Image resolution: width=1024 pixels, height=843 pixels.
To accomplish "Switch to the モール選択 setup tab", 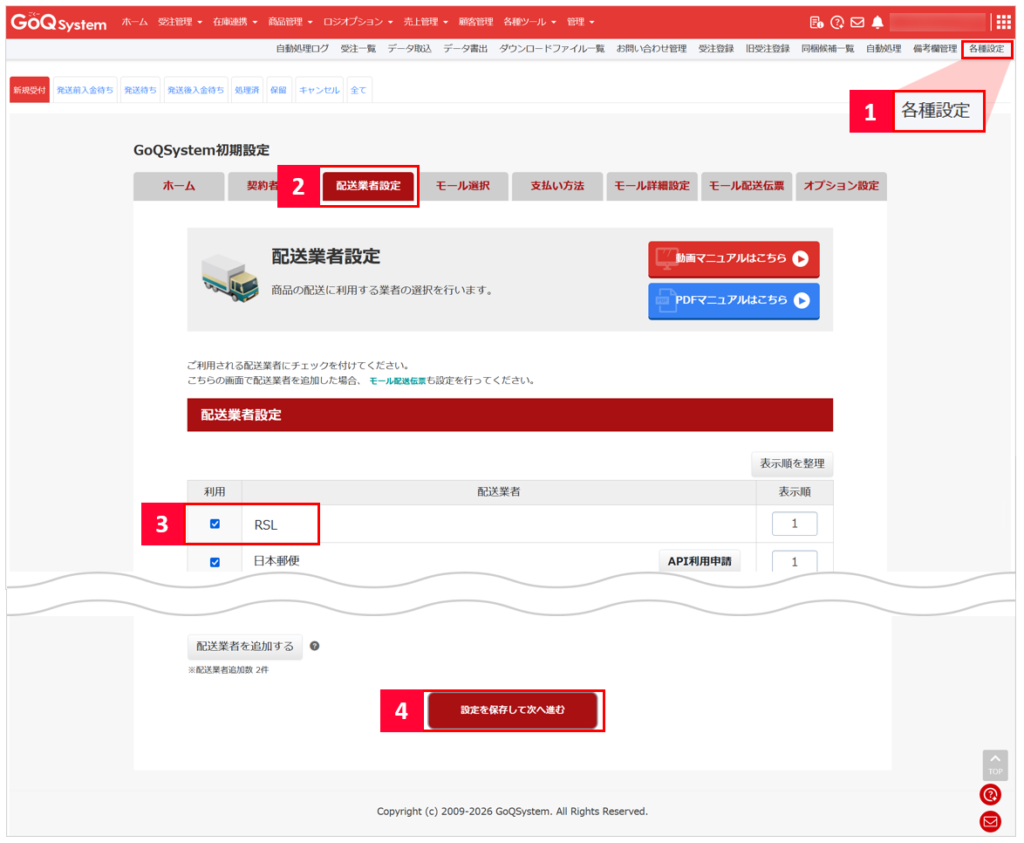I will click(x=463, y=186).
